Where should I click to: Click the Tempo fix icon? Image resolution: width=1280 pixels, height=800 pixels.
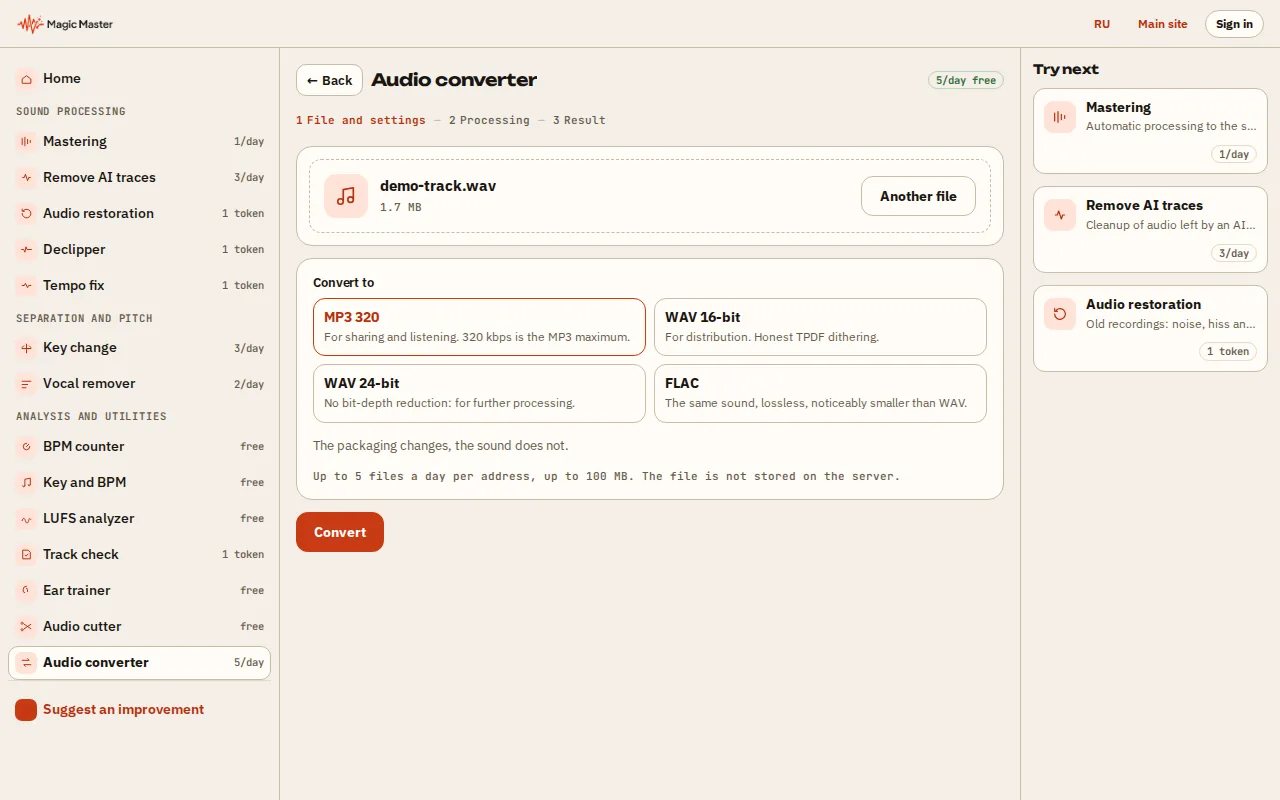26,286
